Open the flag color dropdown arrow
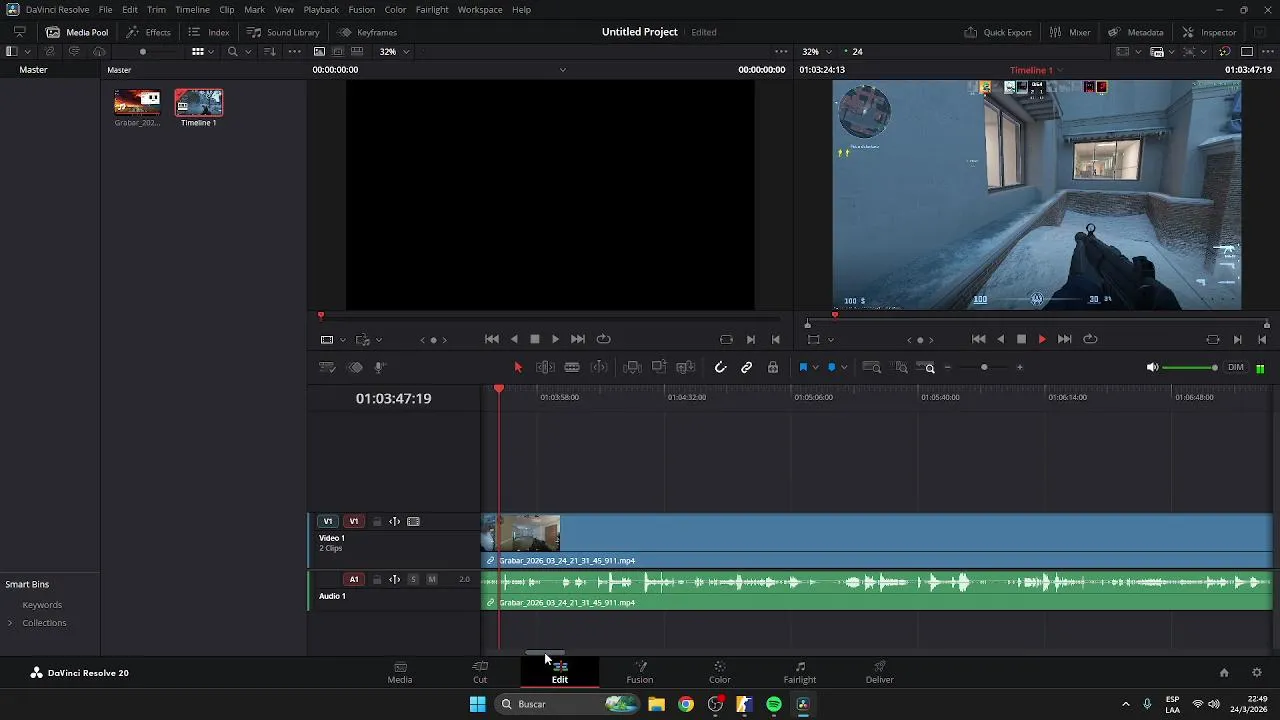Image resolution: width=1280 pixels, height=720 pixels. click(x=815, y=368)
